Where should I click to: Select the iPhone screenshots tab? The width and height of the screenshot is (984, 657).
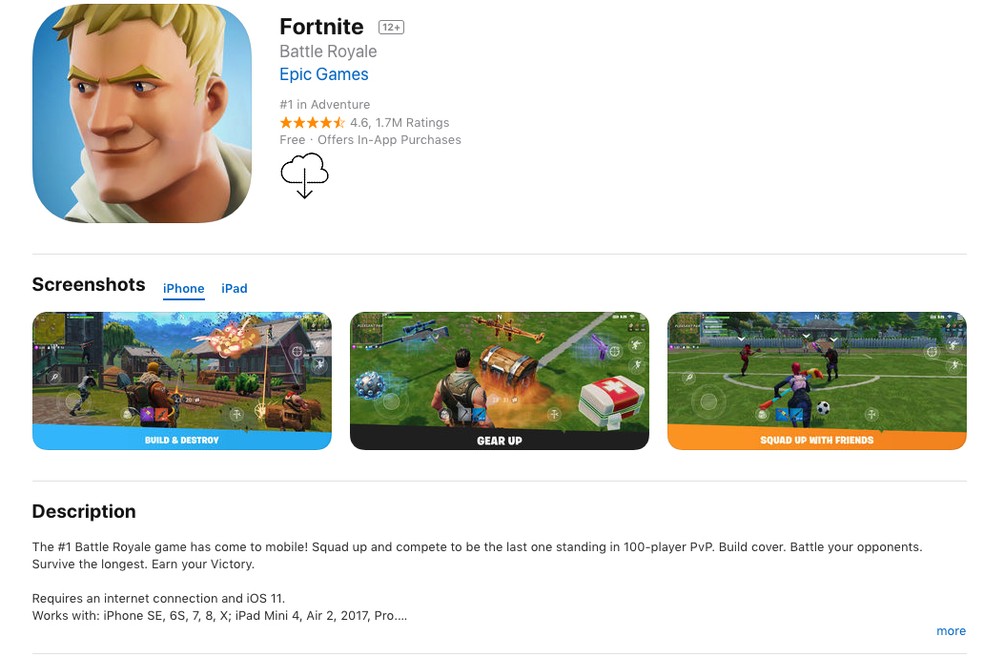[x=183, y=289]
